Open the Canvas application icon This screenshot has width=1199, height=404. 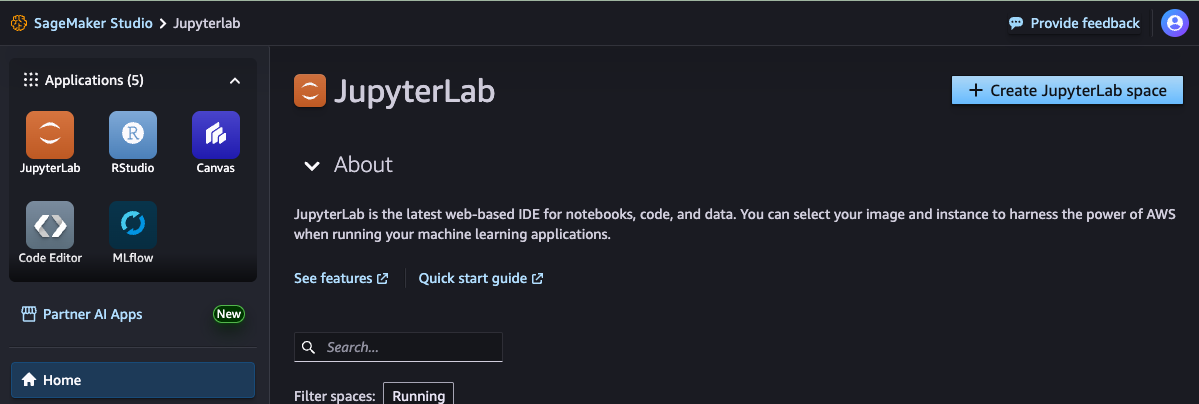[x=216, y=135]
